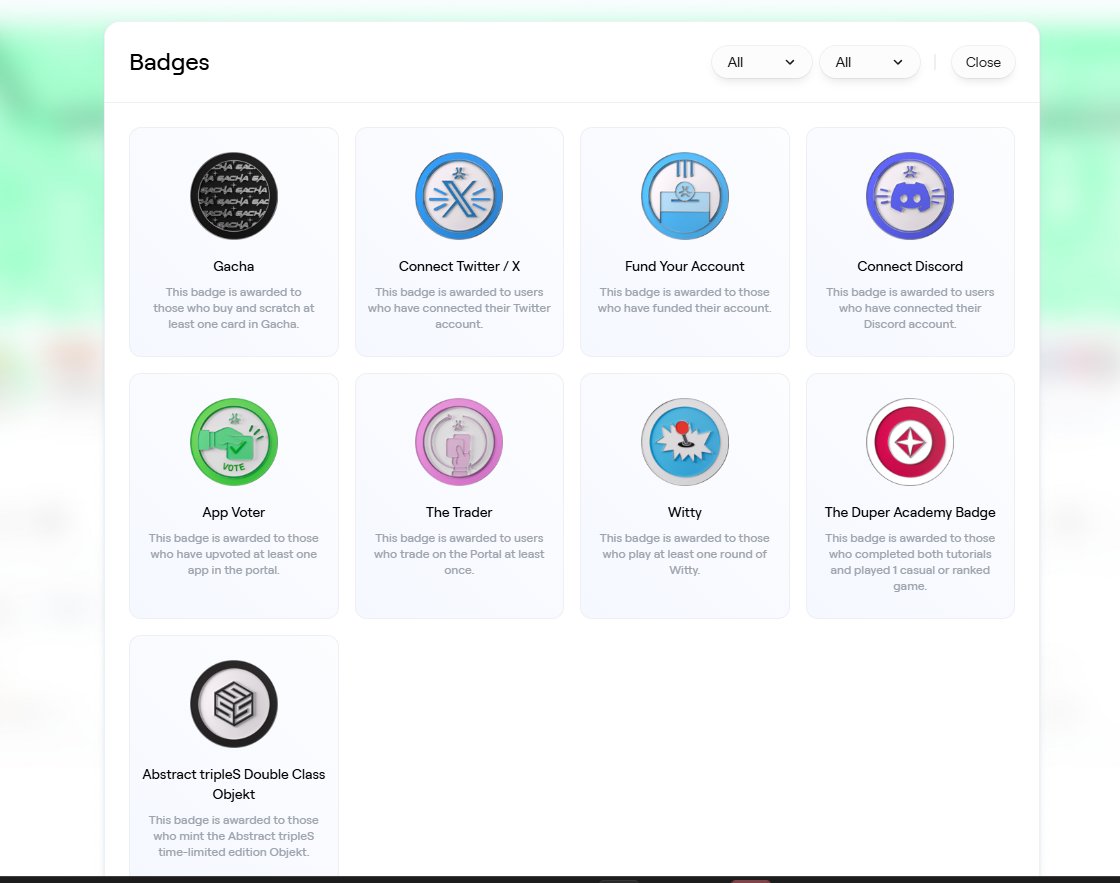Click the Duper Academy description text
The image size is (1120, 883).
tap(910, 562)
